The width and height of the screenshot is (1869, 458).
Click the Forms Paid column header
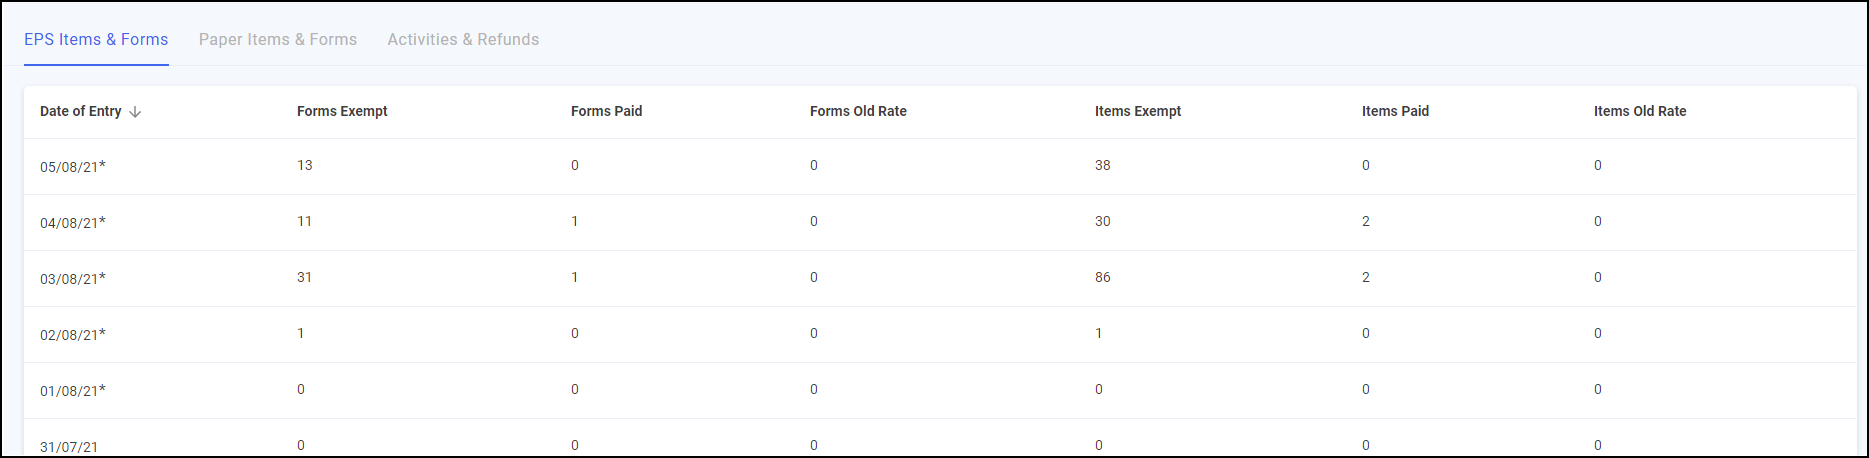(x=606, y=112)
